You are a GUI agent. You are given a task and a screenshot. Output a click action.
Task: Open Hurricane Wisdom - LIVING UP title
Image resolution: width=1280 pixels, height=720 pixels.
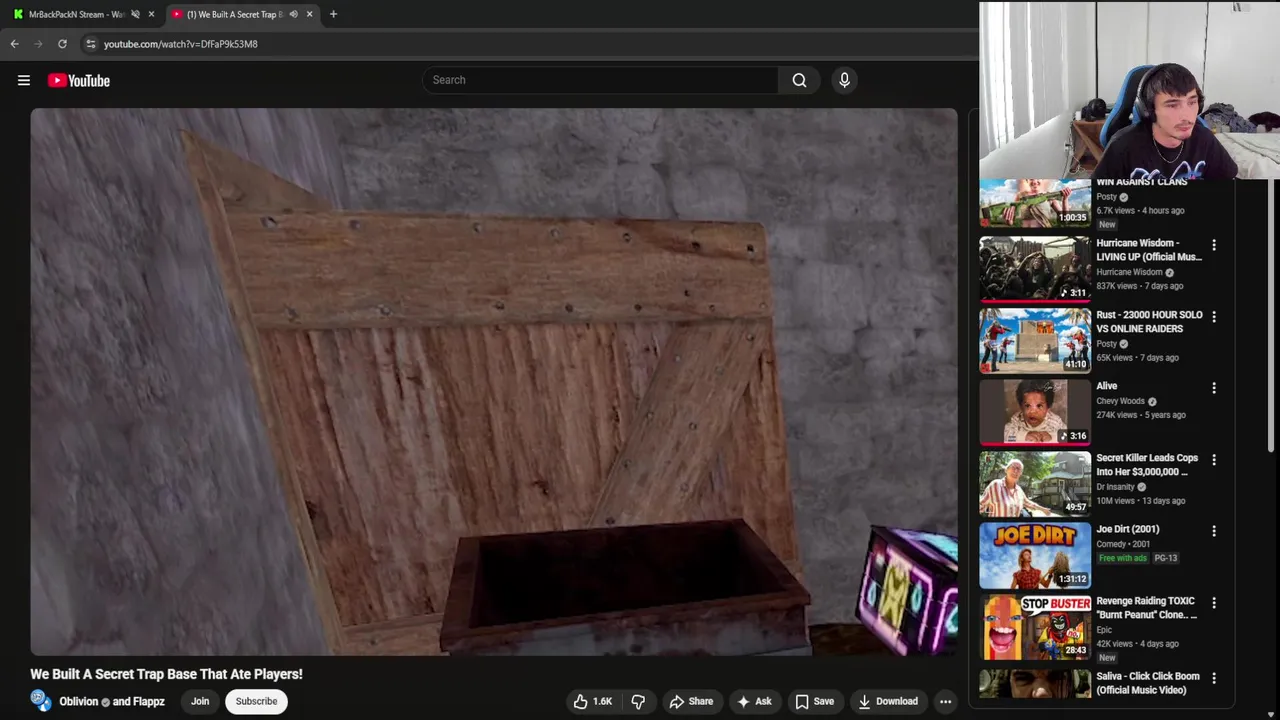coord(1149,250)
